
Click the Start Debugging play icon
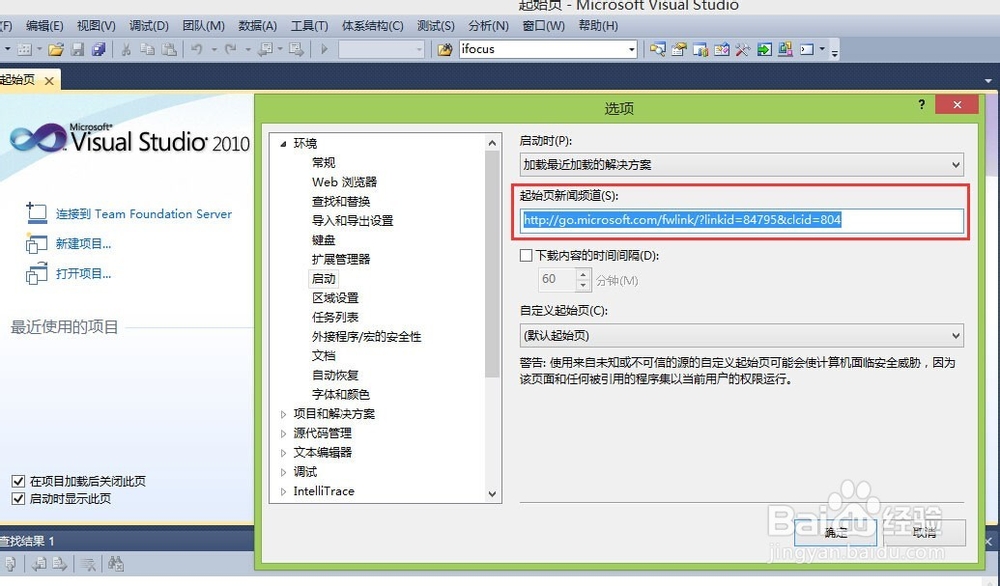[x=324, y=49]
